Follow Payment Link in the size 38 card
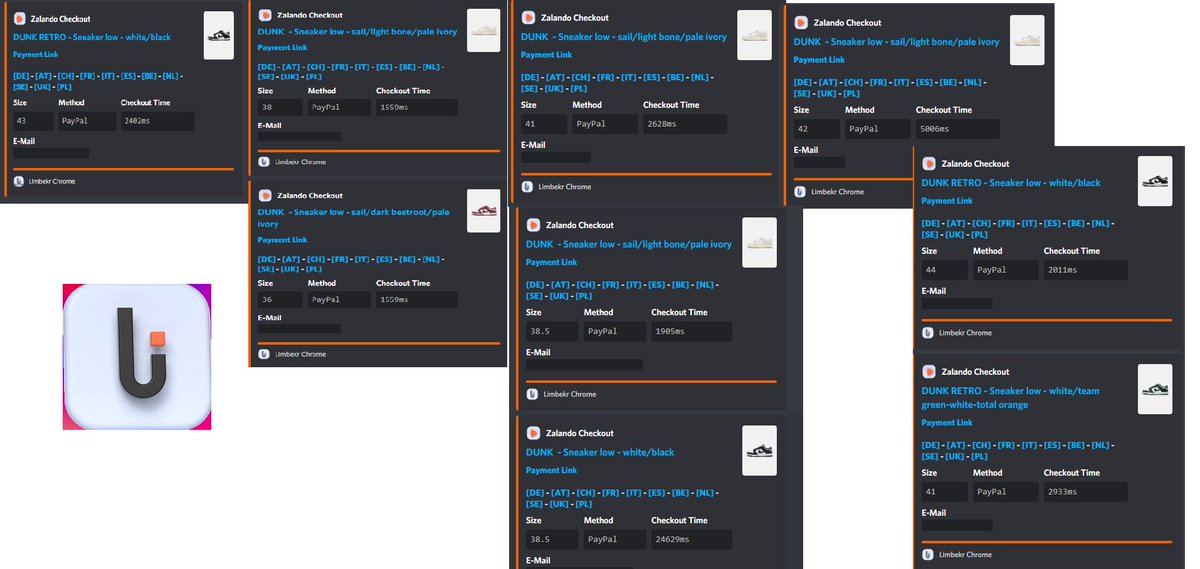The height and width of the screenshot is (569, 1200). tap(280, 47)
